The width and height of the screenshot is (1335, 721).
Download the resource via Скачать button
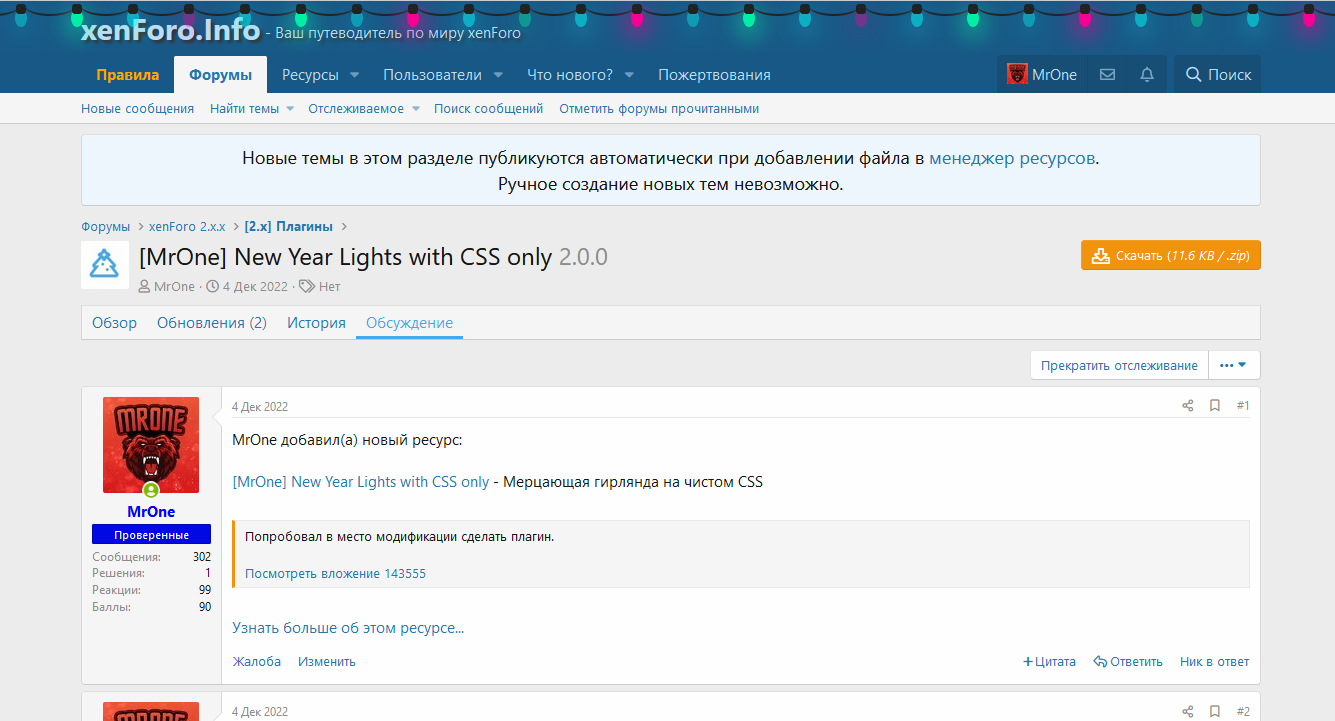click(1170, 255)
